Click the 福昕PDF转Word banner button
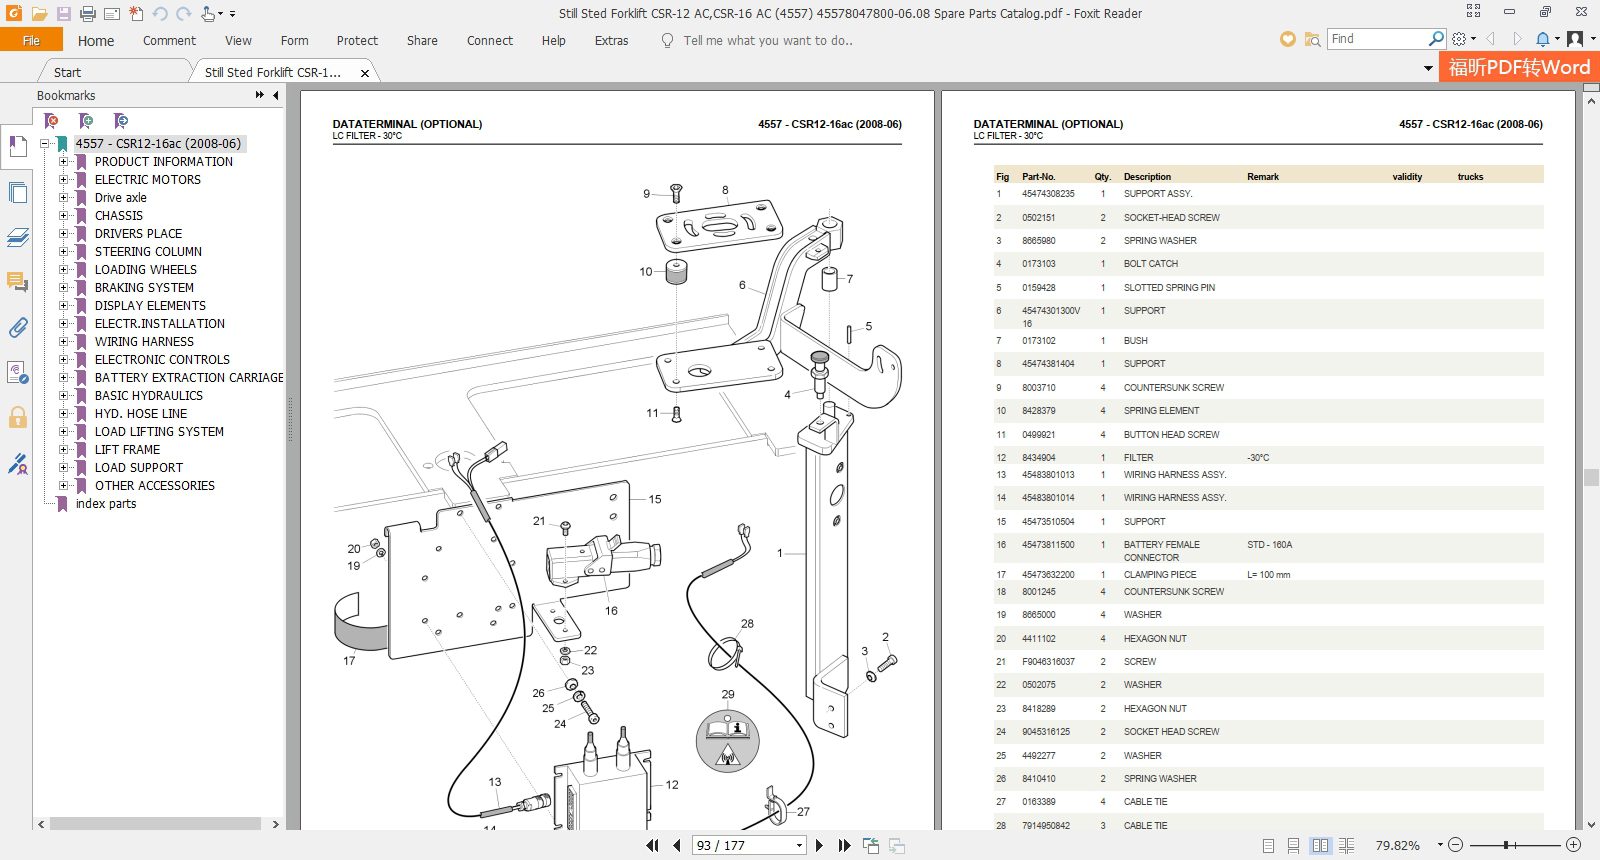Screen dimensions: 1600x860 click(1518, 68)
